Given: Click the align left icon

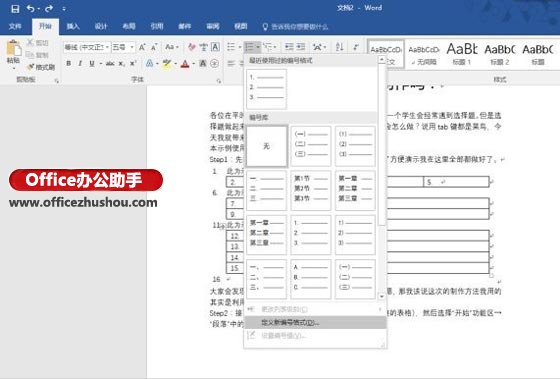Looking at the screenshot, I should [231, 64].
